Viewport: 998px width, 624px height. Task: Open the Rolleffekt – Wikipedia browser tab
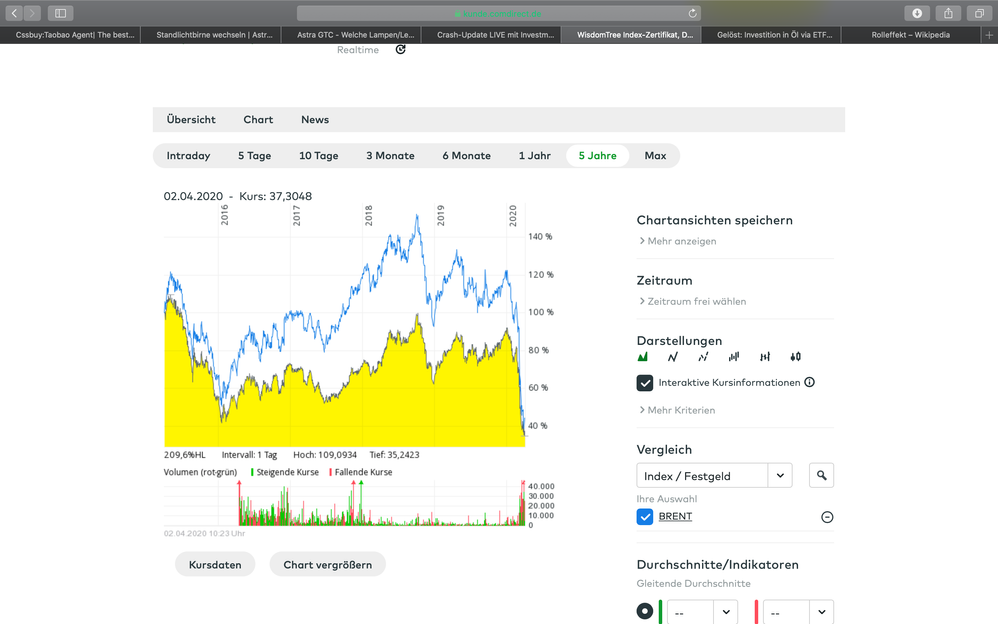coord(910,34)
